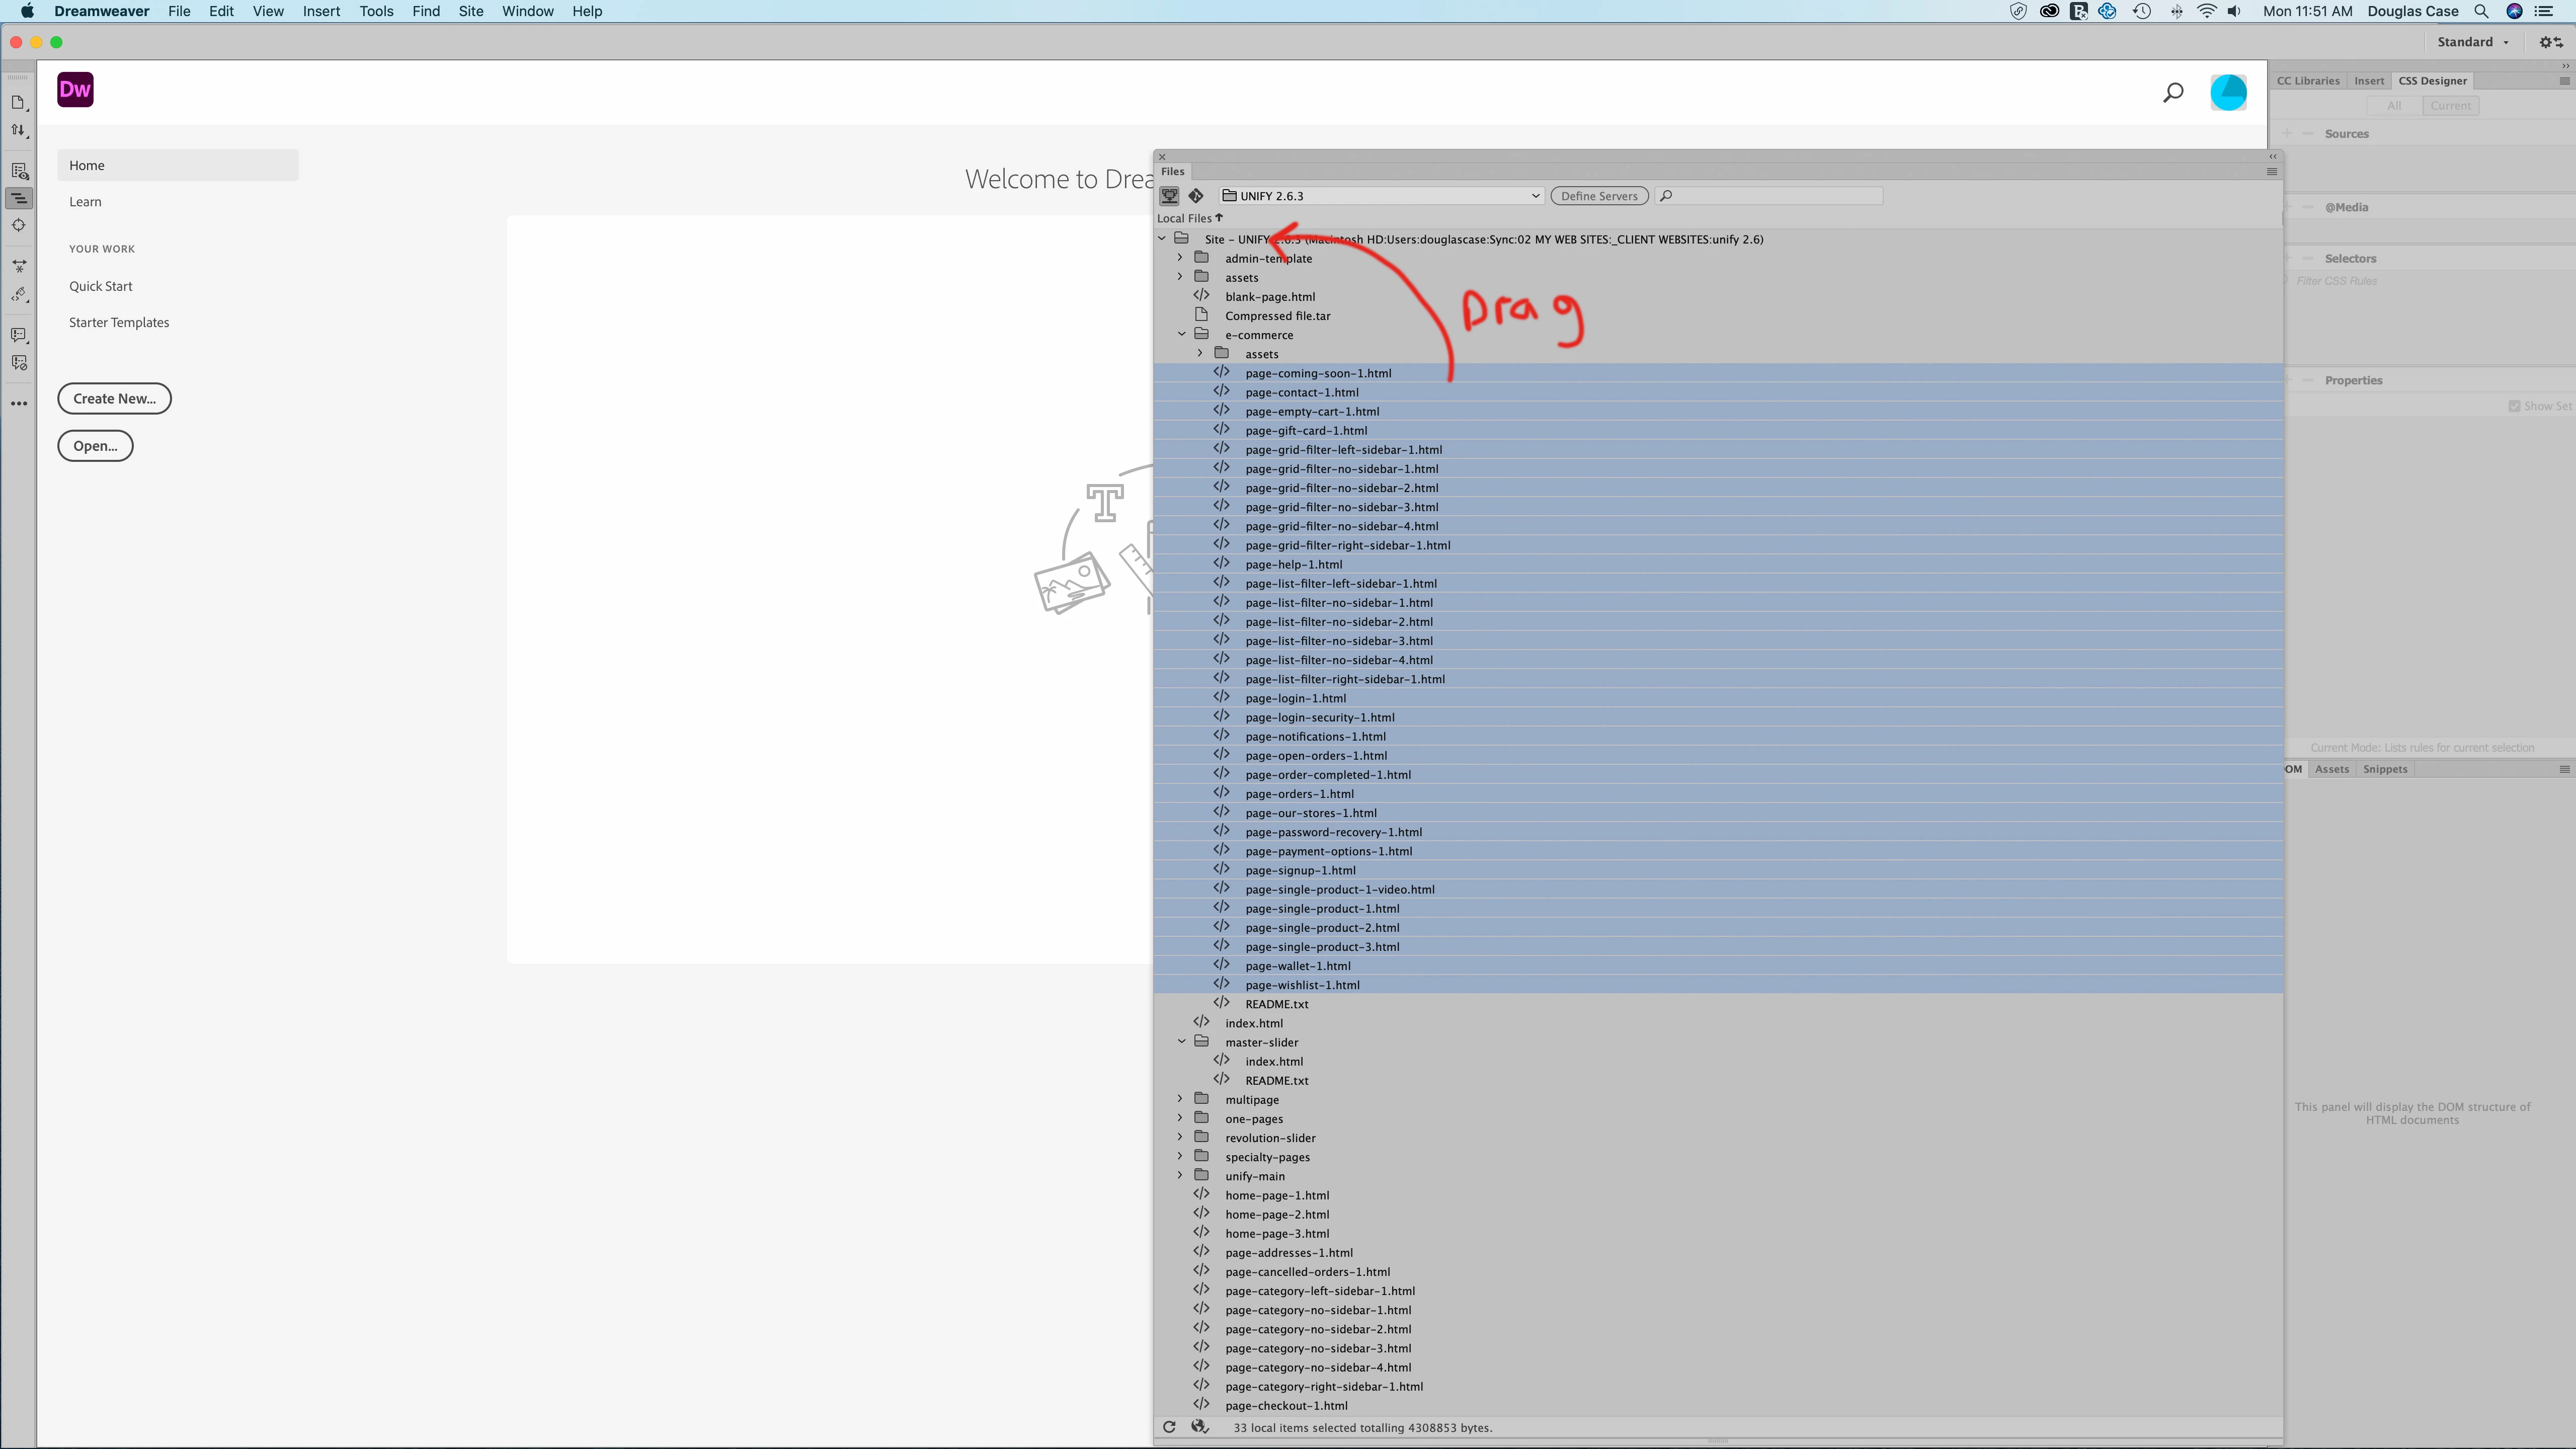This screenshot has width=2576, height=1449.
Task: Select Current mode in CSS Designer
Action: [x=2450, y=106]
